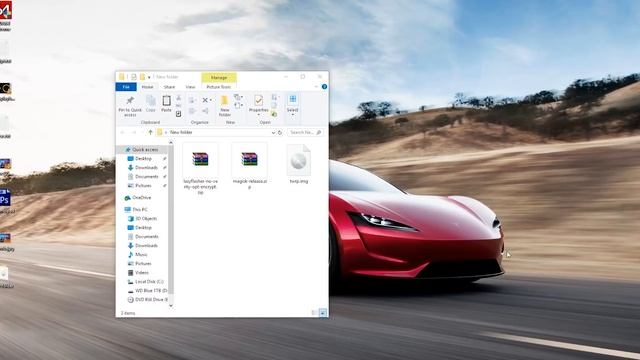Open the address bar history dropdown

273,132
